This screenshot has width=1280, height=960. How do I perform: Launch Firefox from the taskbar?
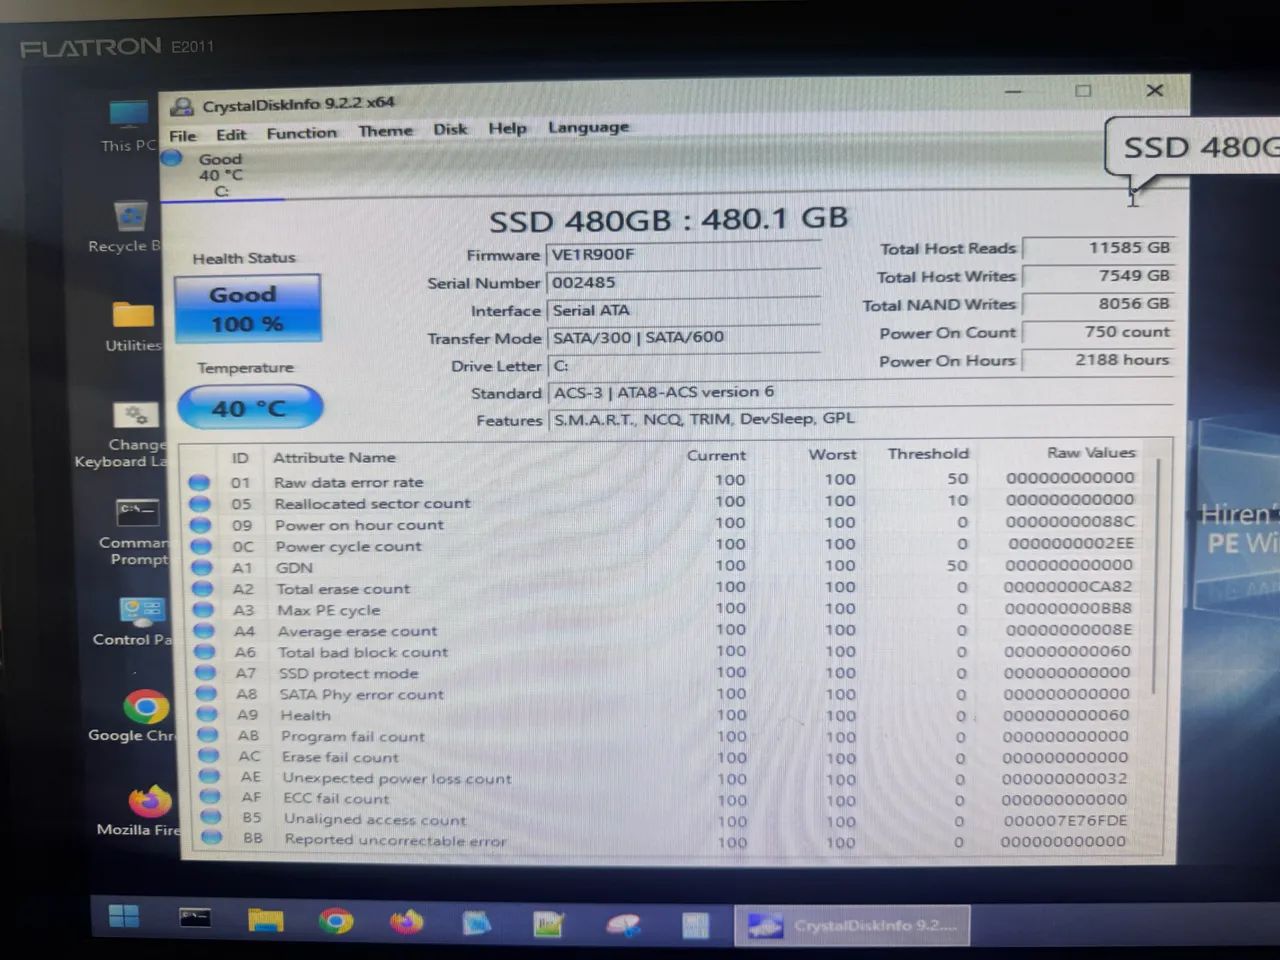coord(406,921)
